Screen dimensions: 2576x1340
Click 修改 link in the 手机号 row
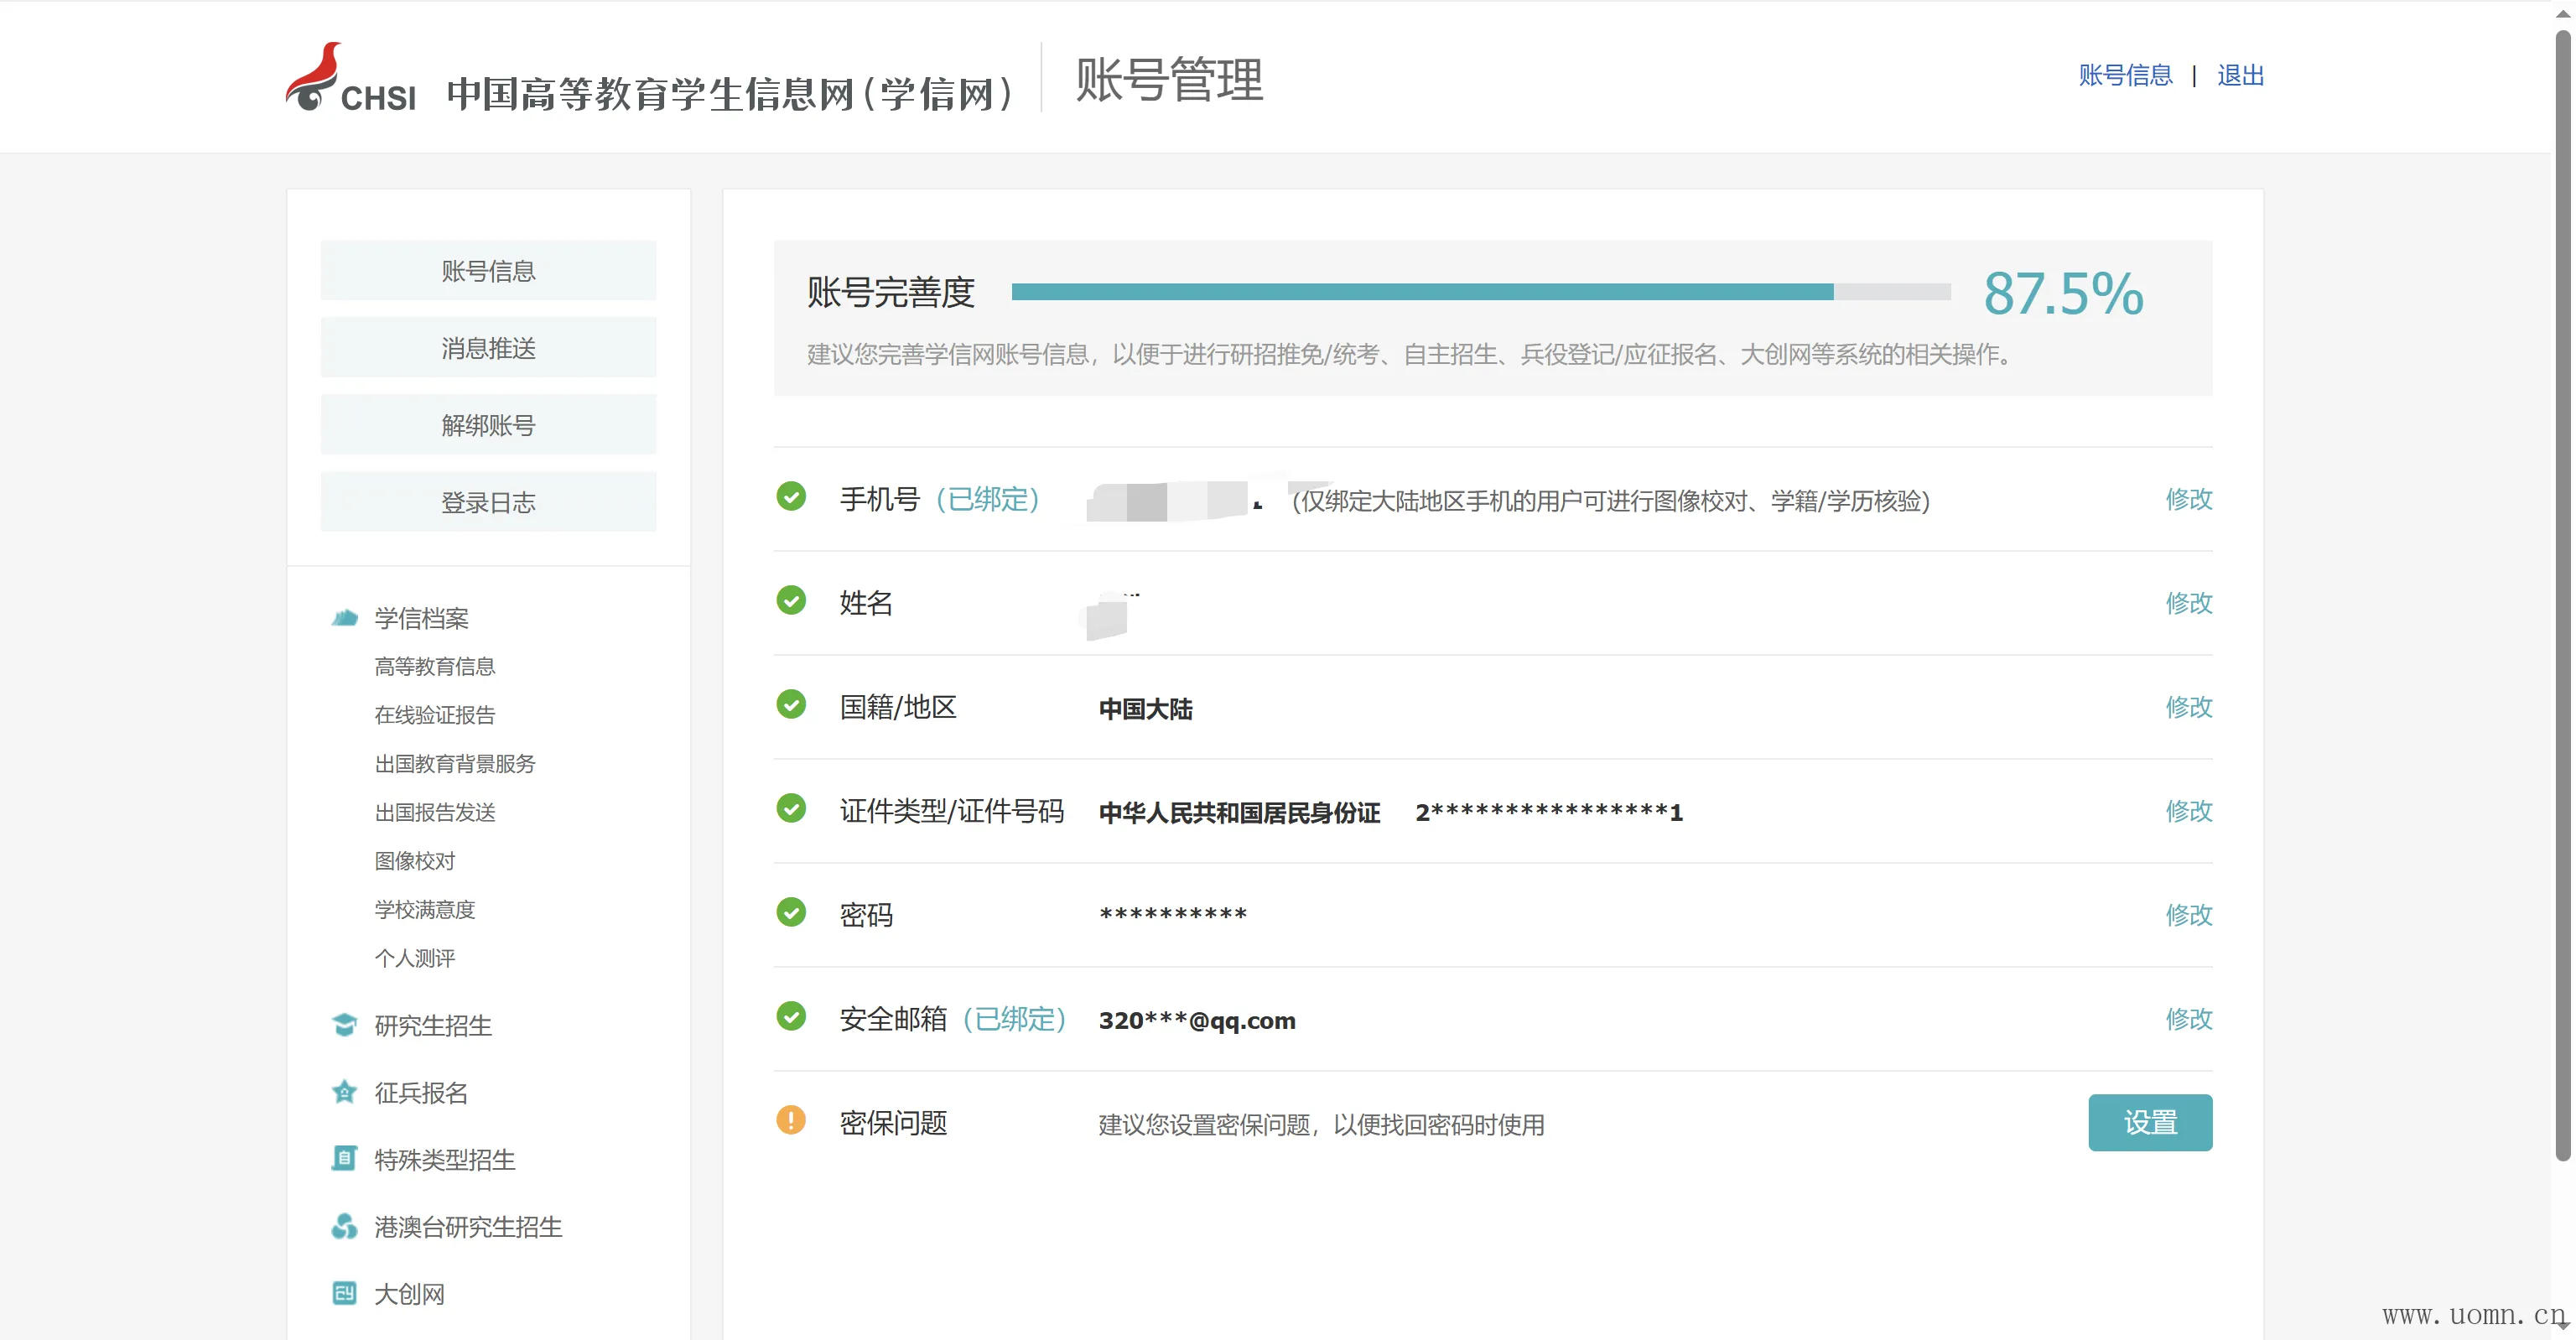[x=2188, y=499]
